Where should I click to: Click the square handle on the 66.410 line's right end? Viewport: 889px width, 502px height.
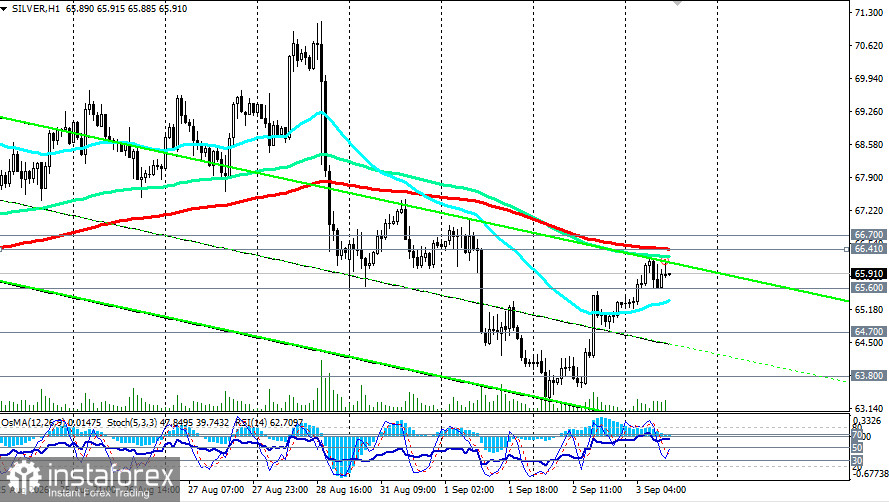tap(846, 249)
